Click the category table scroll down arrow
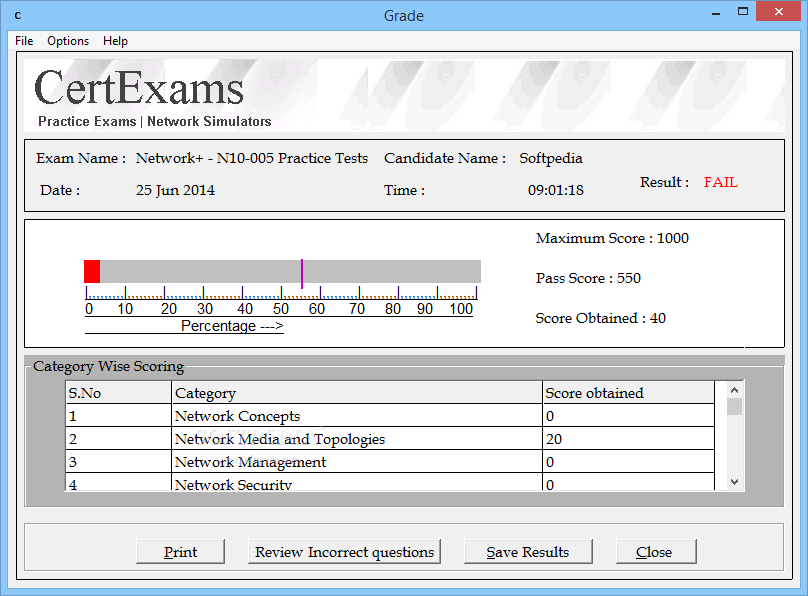The width and height of the screenshot is (808, 596). 735,482
